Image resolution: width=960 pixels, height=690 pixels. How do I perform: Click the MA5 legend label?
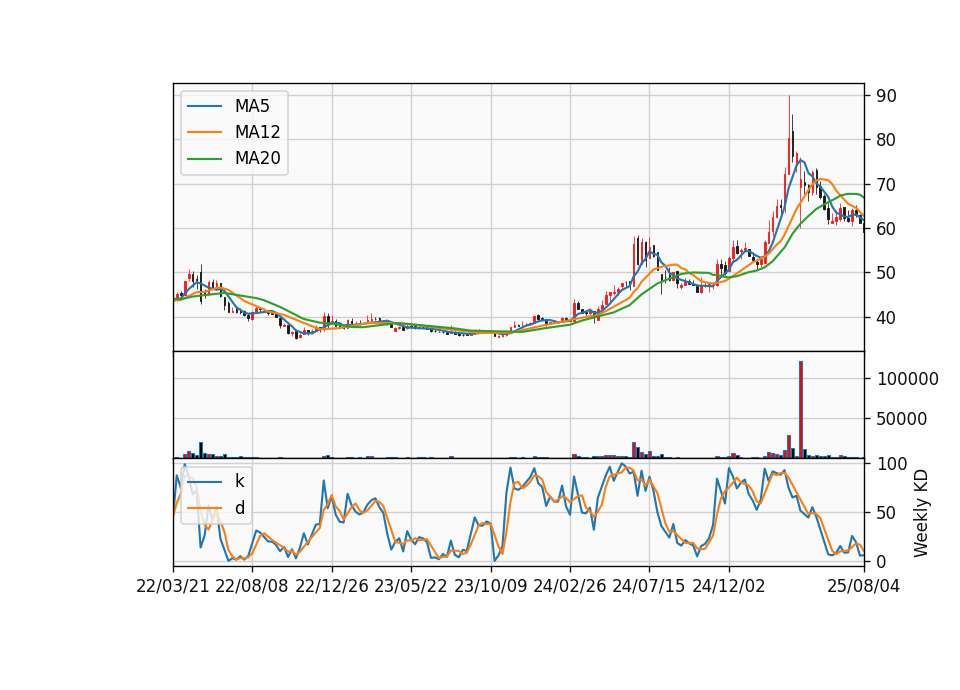[x=252, y=106]
